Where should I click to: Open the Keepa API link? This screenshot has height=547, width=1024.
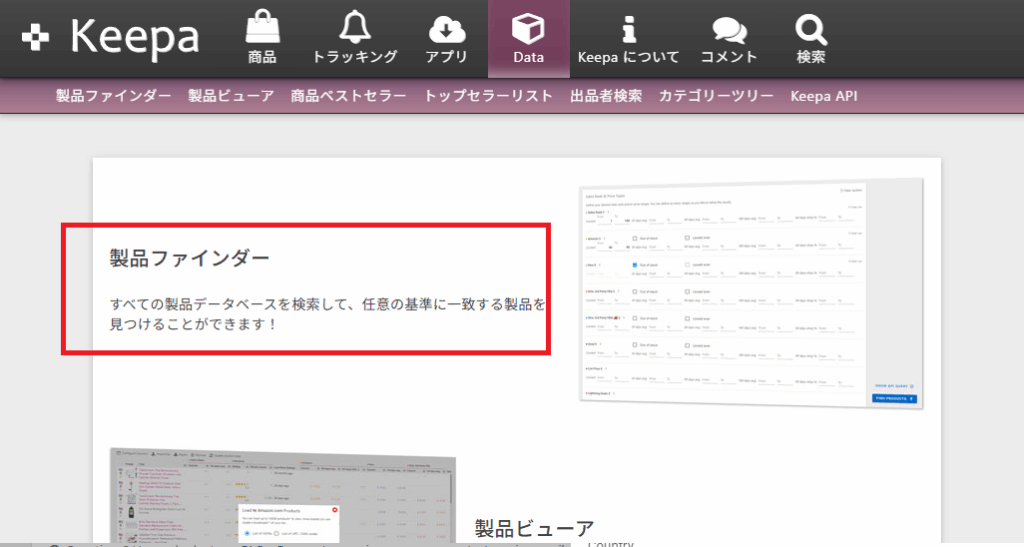tap(824, 97)
